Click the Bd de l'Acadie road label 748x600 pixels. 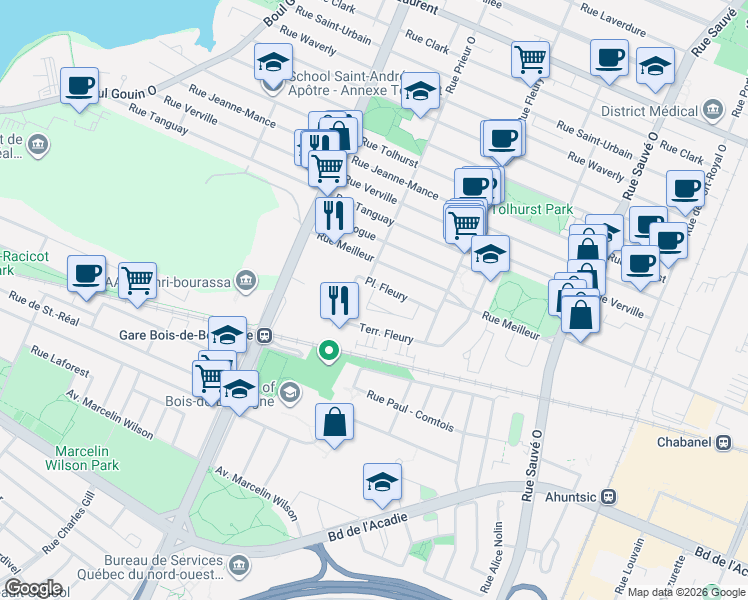pos(368,527)
